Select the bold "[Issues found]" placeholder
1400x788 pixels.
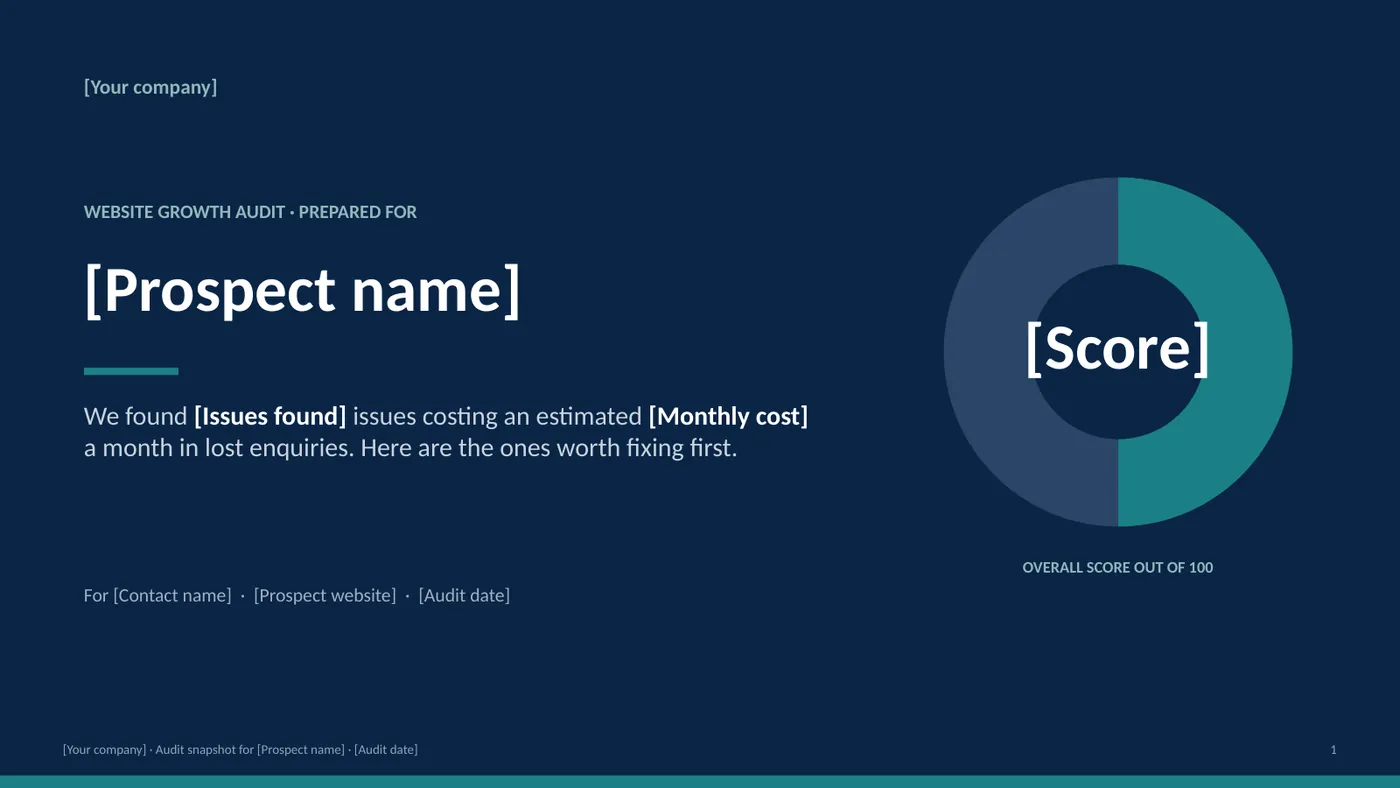click(x=270, y=416)
